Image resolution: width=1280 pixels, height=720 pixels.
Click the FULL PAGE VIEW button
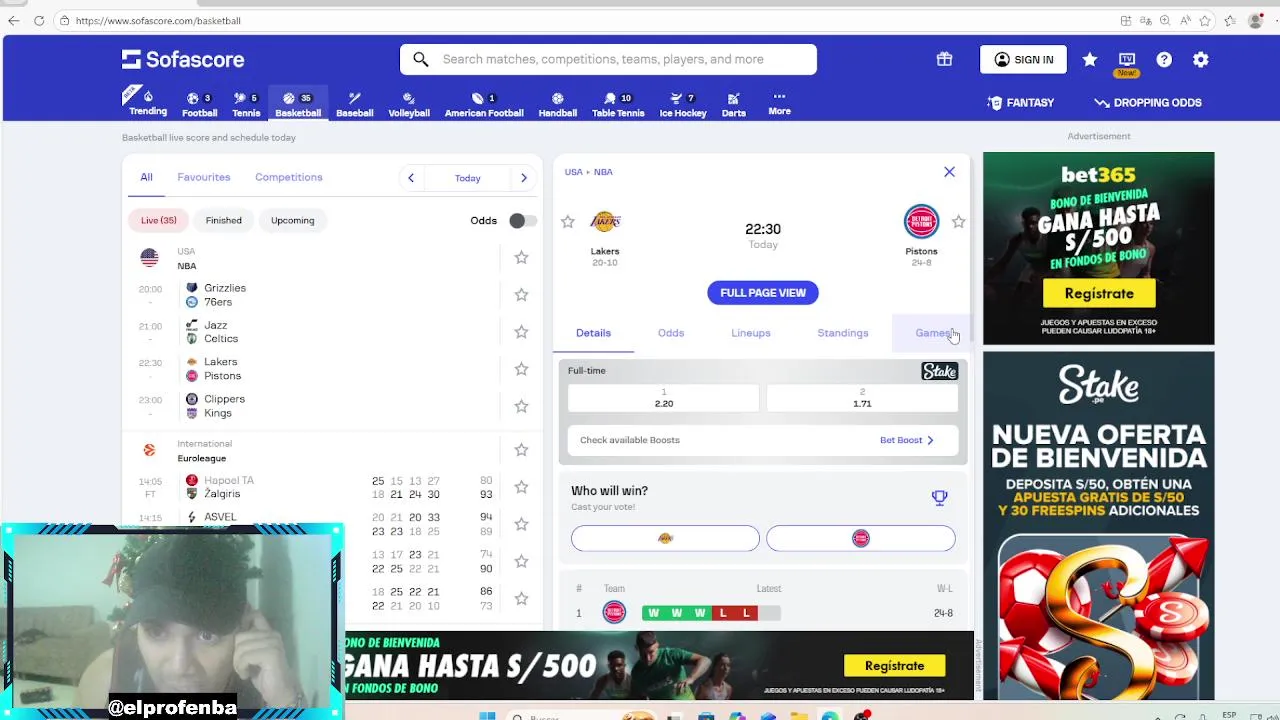(x=763, y=293)
